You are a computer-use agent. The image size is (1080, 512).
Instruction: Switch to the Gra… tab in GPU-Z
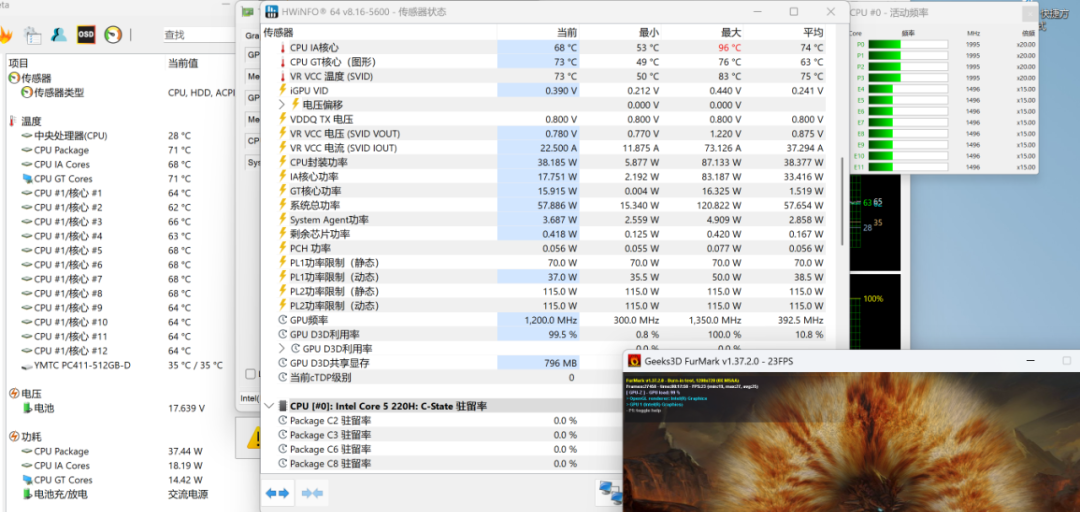[251, 35]
